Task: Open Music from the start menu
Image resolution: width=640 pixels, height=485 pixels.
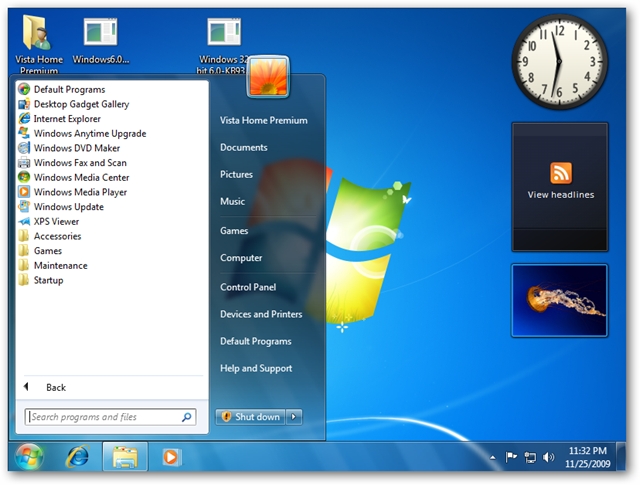Action: tap(232, 201)
